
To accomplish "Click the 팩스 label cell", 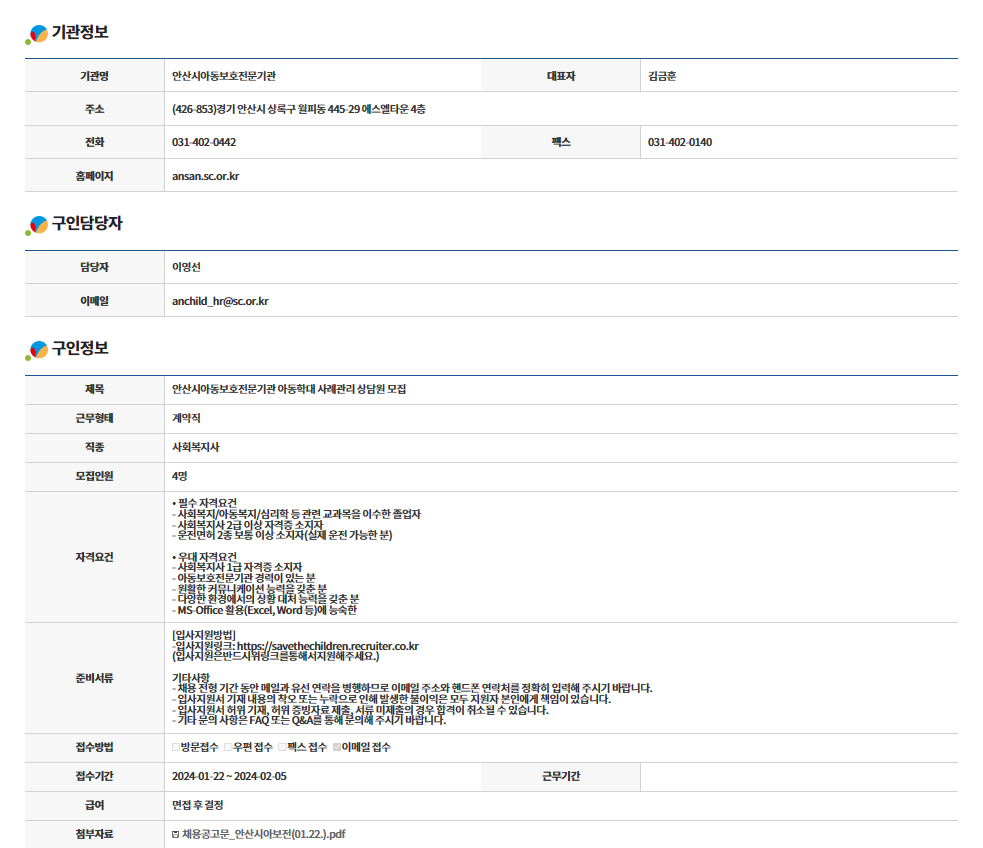I will tap(560, 142).
